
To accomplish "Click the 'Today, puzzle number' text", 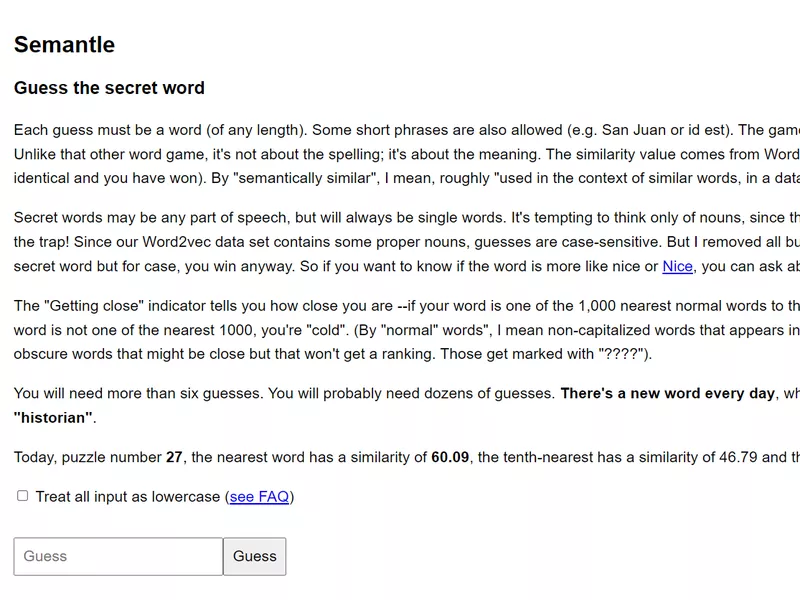I will (x=87, y=457).
